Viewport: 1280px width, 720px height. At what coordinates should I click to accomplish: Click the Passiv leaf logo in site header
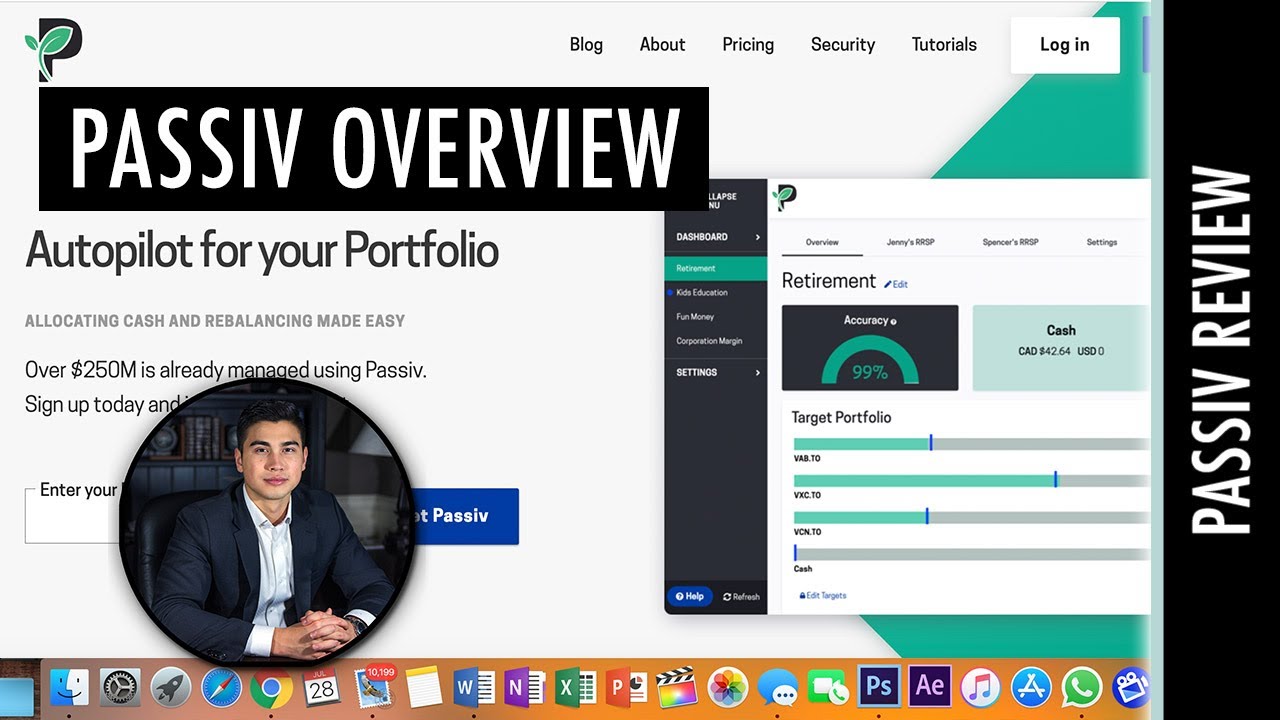pyautogui.click(x=54, y=48)
